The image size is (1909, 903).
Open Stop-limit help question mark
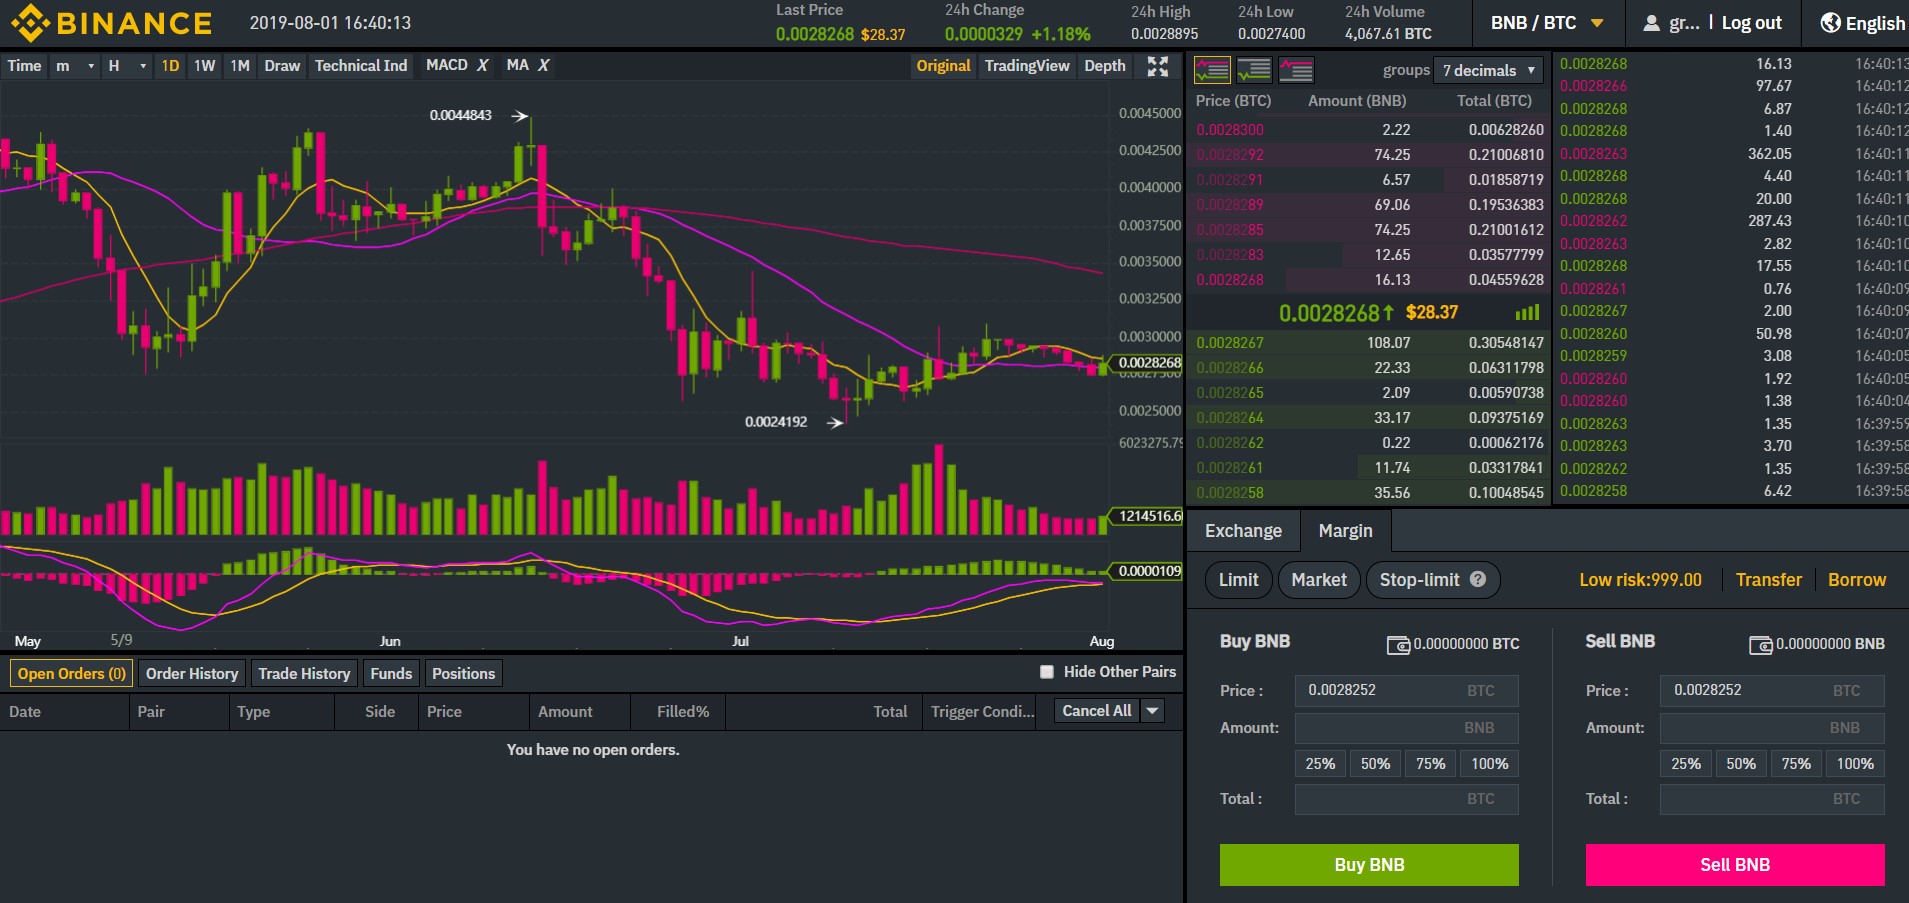1478,579
